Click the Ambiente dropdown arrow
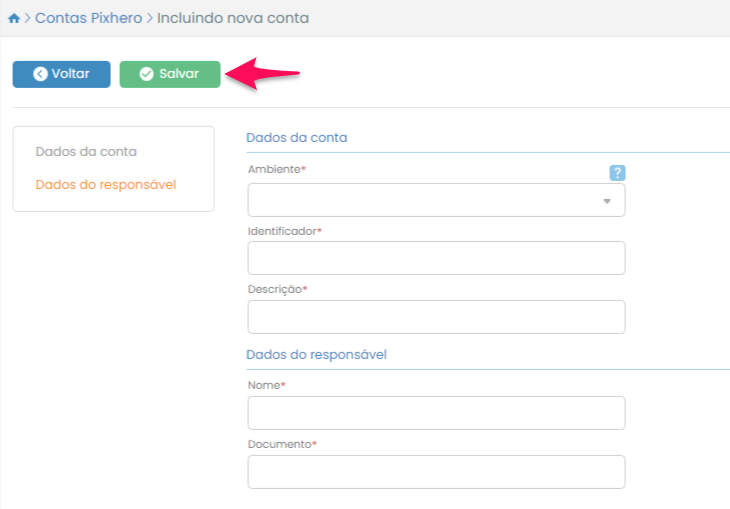The image size is (730, 509). coord(606,201)
